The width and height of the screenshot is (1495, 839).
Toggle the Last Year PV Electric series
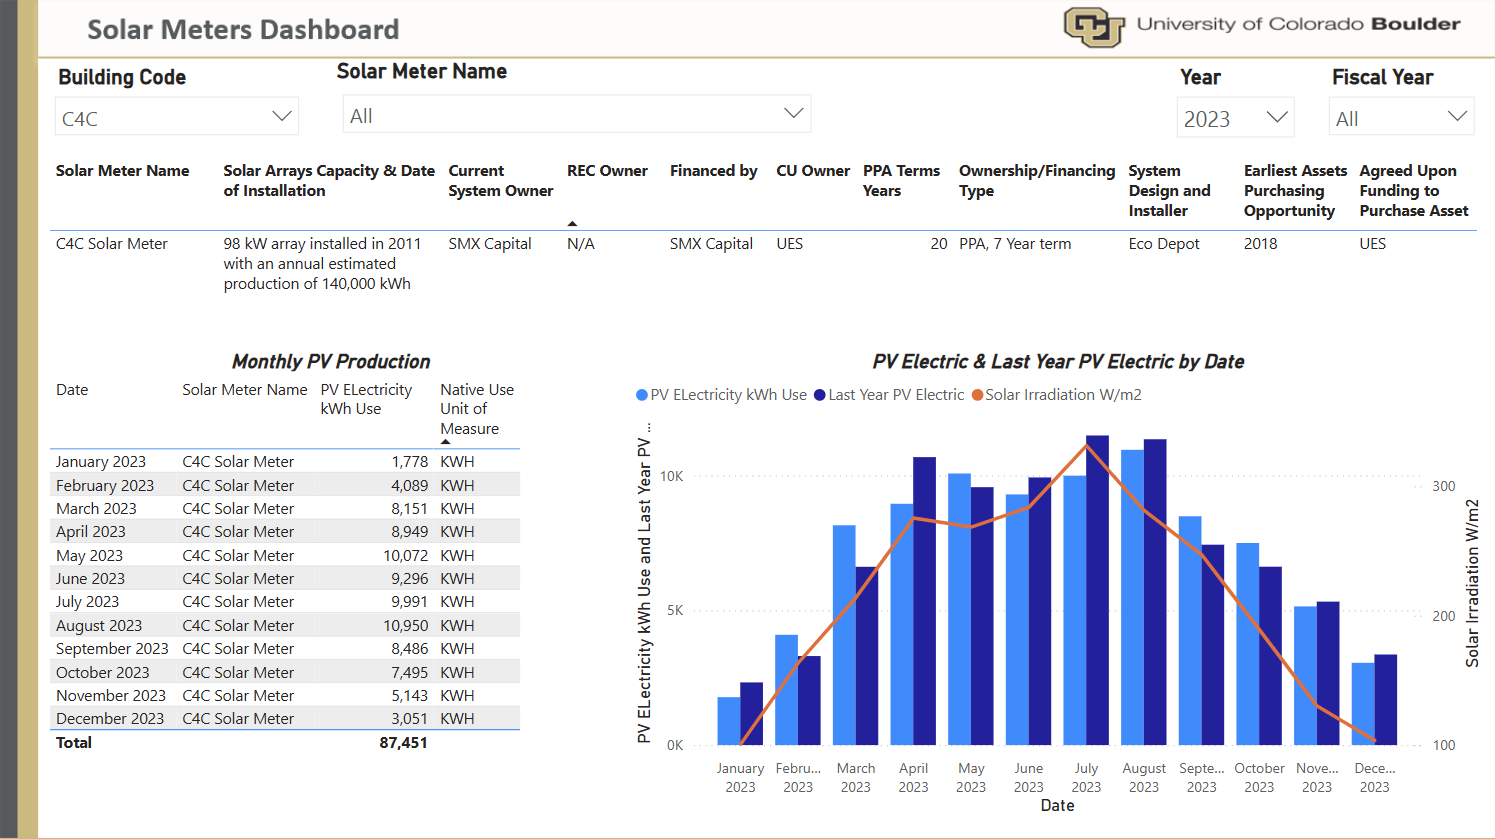[x=889, y=394]
